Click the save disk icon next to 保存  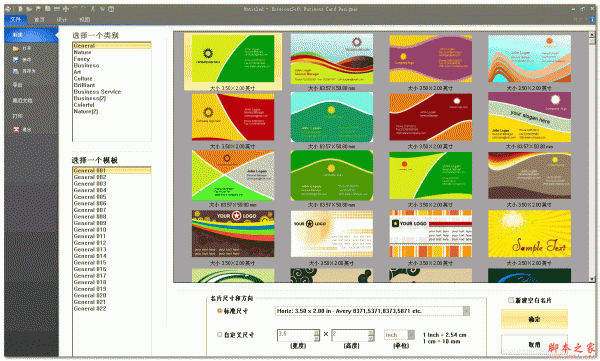pos(16,60)
